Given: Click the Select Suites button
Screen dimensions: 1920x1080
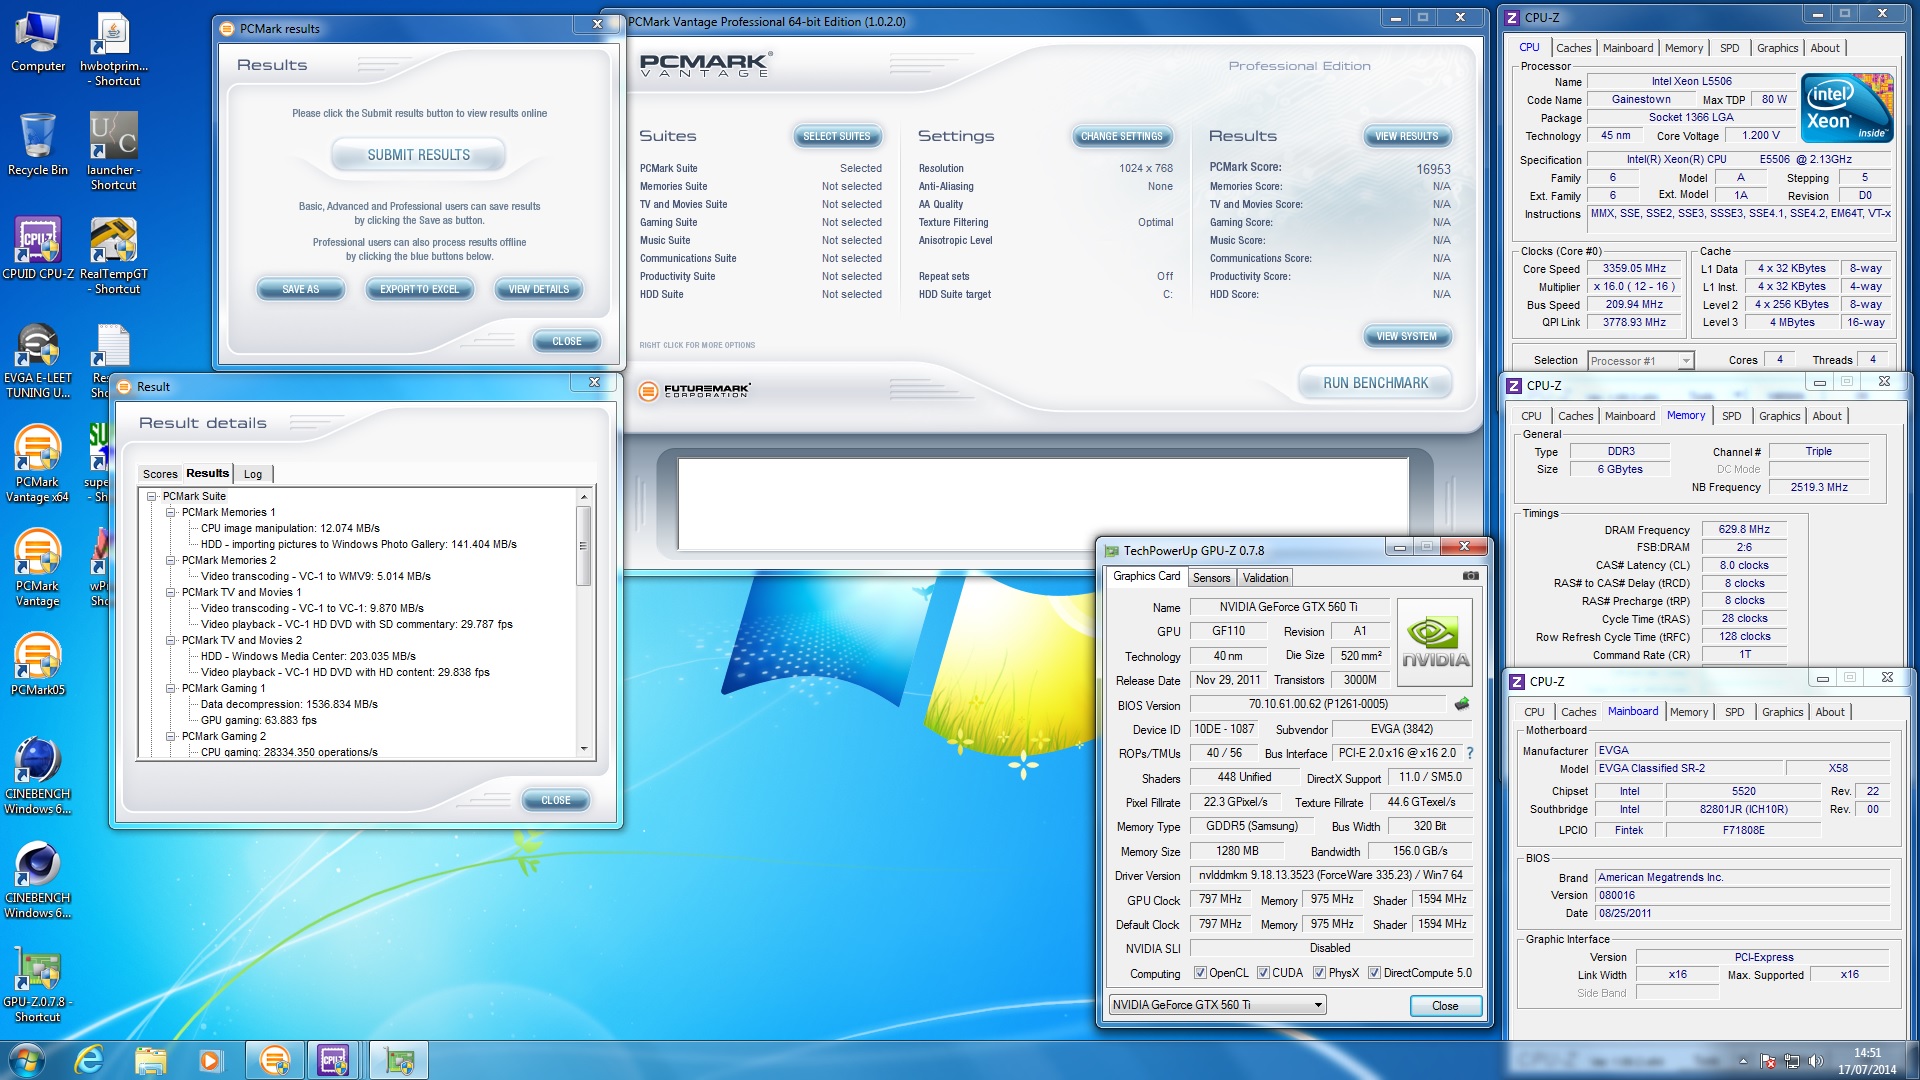Looking at the screenshot, I should coord(836,136).
